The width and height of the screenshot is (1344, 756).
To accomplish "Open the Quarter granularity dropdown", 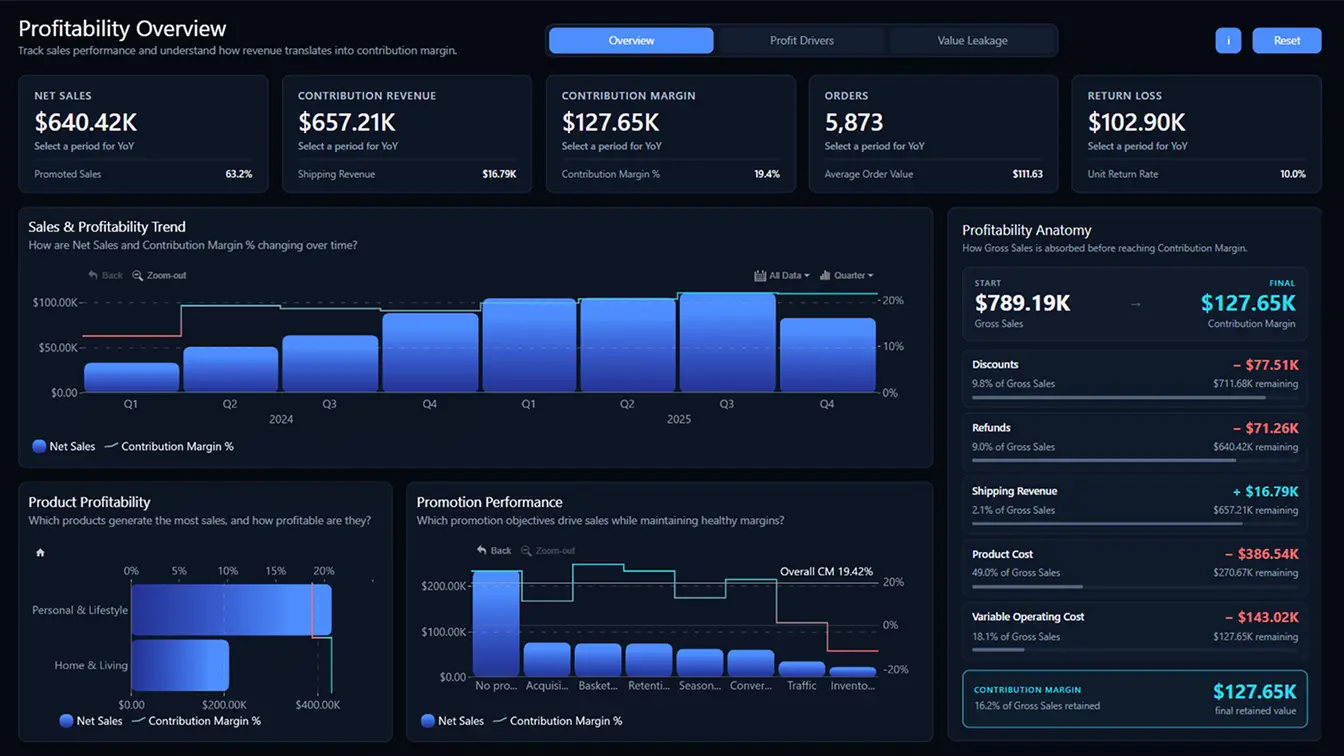I will tap(846, 275).
